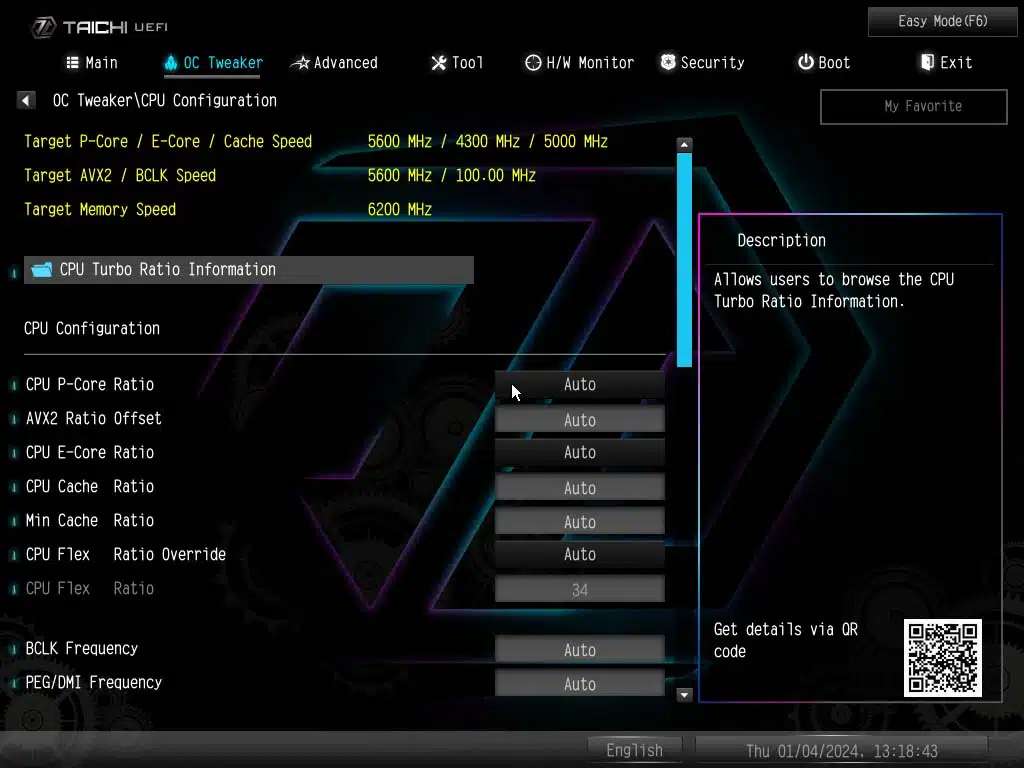1024x768 pixels.
Task: Click the H/W Monitor gauge icon
Action: coord(533,63)
